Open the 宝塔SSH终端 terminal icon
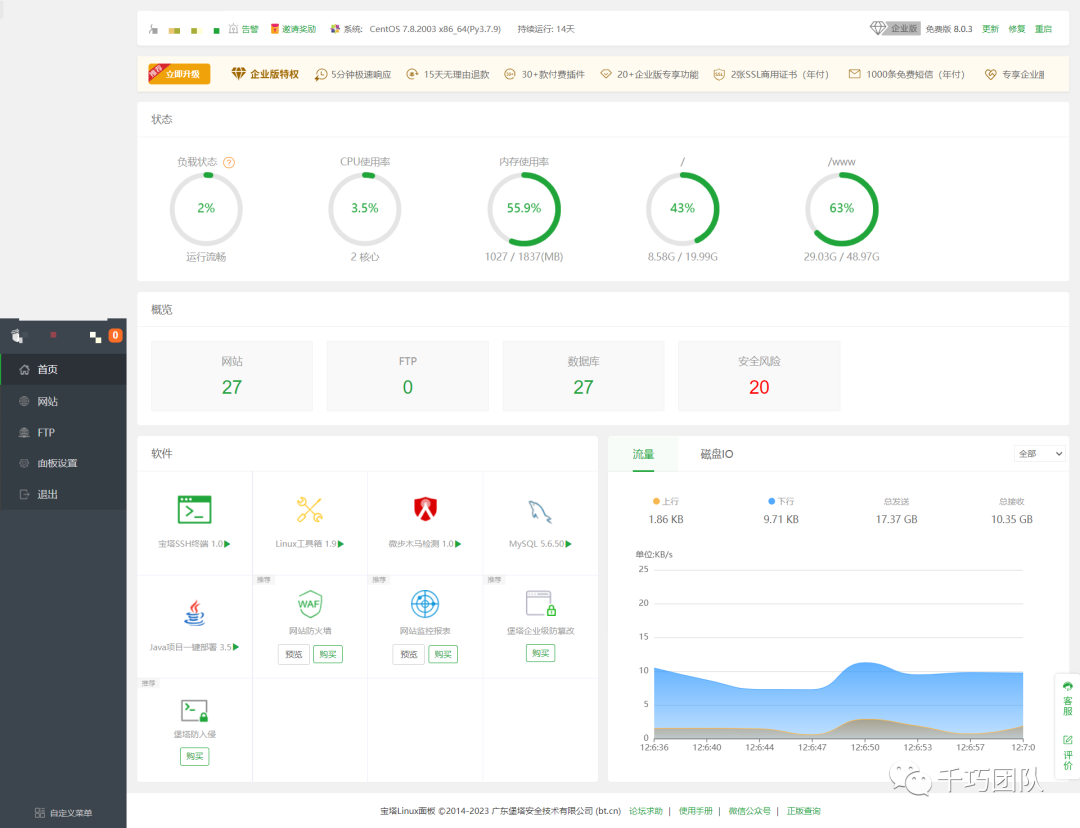This screenshot has width=1080, height=828. tap(194, 510)
